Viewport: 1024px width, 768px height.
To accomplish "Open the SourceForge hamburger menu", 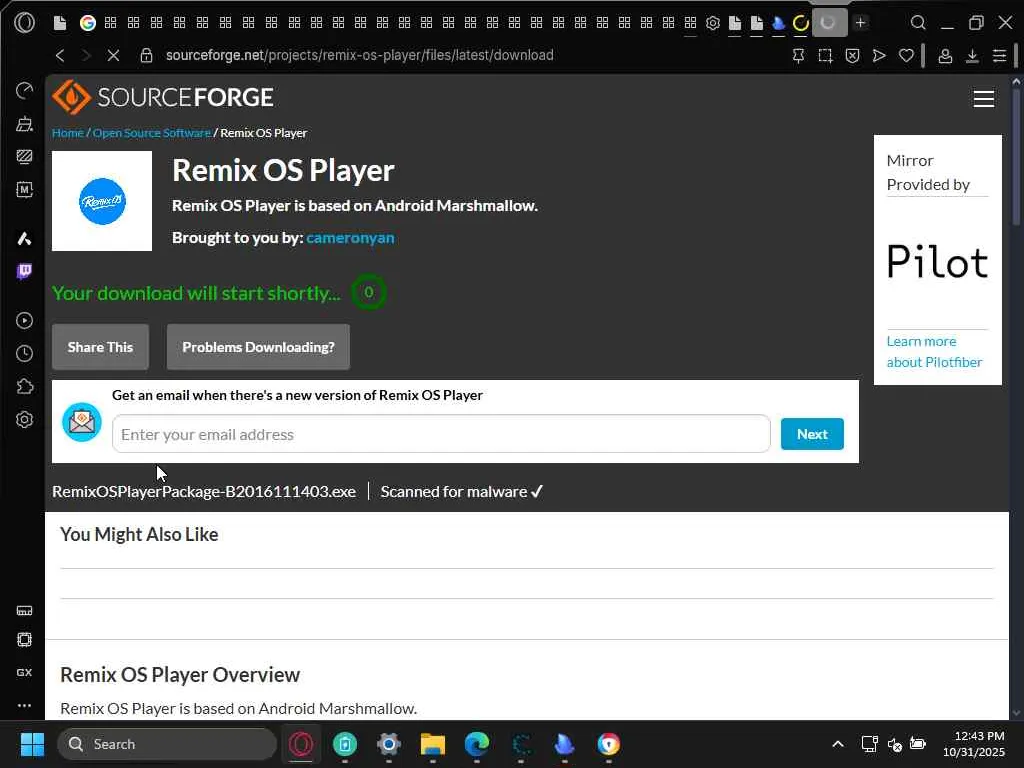I will [984, 99].
